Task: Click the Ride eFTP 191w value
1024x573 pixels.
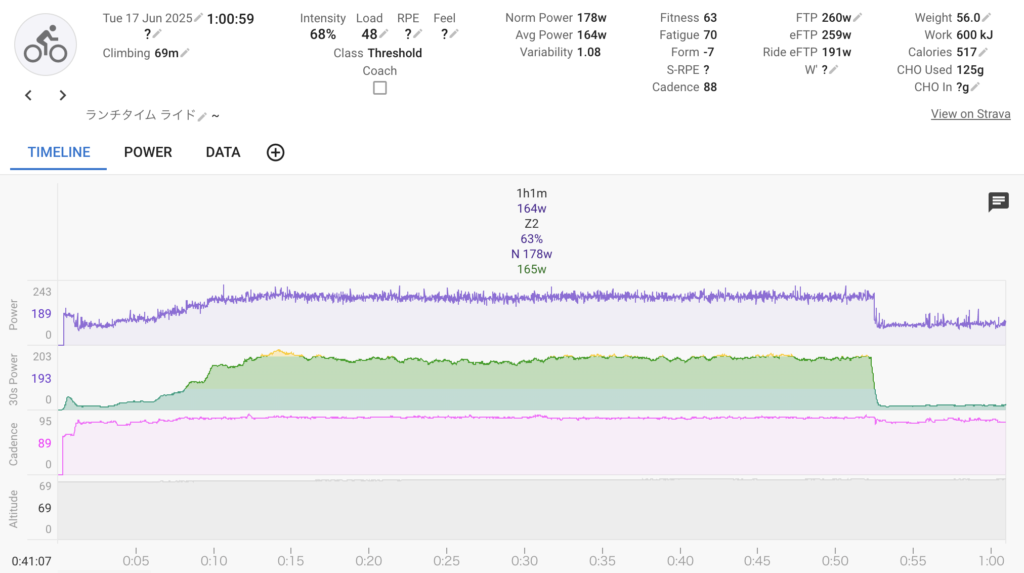Action: [x=836, y=52]
